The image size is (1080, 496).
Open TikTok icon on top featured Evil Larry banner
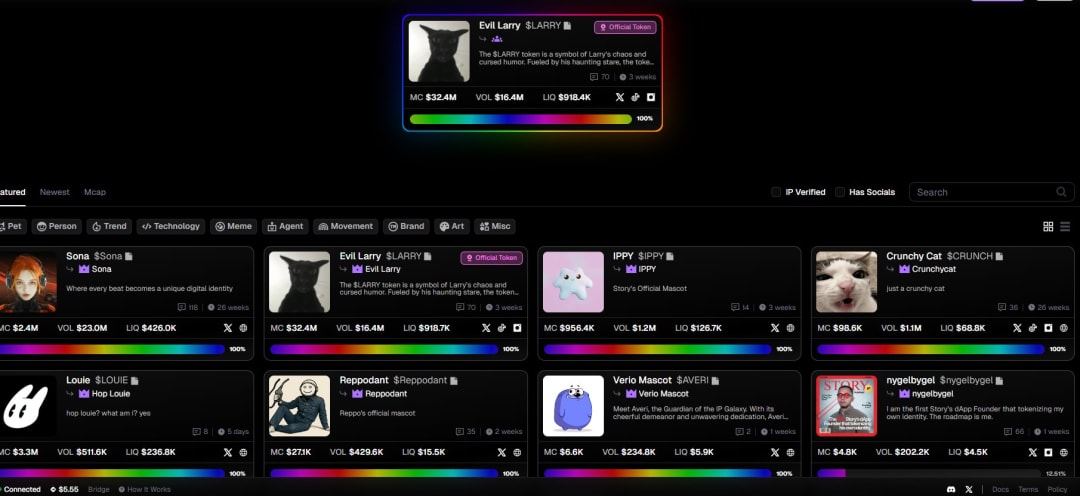636,97
